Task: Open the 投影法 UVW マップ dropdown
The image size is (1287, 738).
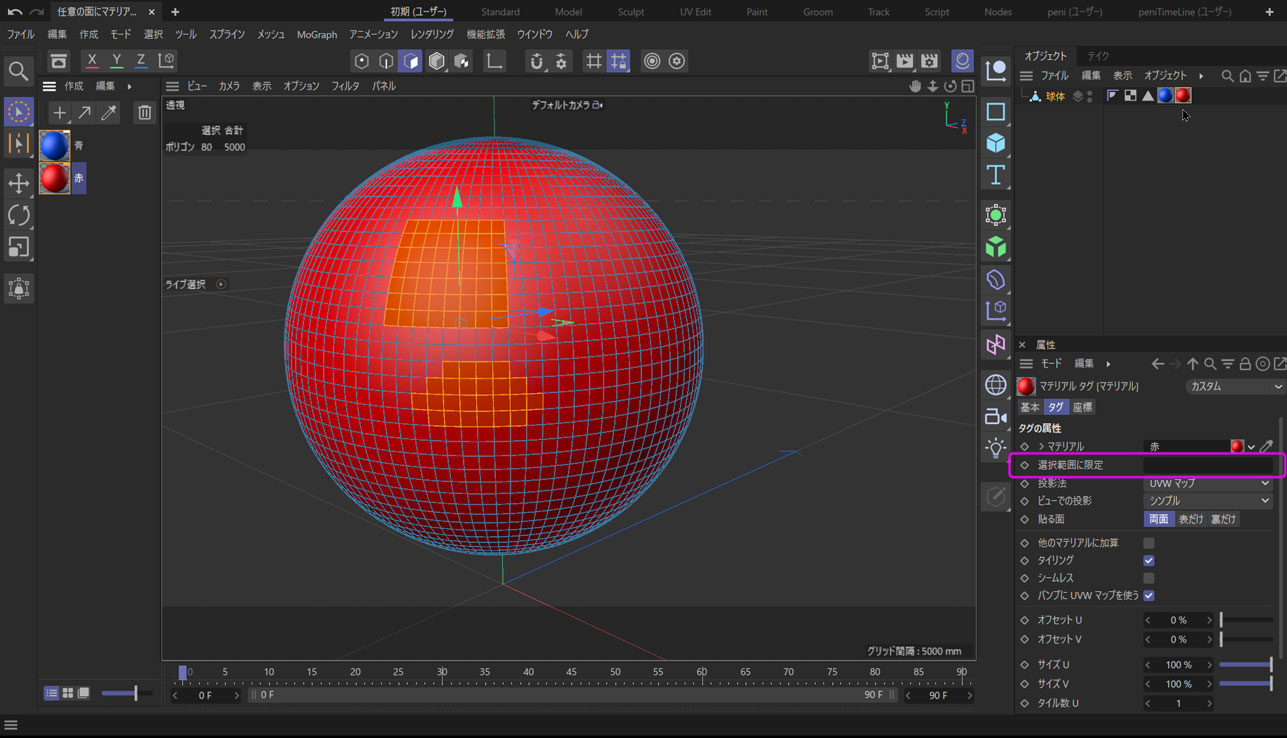Action: [1208, 484]
